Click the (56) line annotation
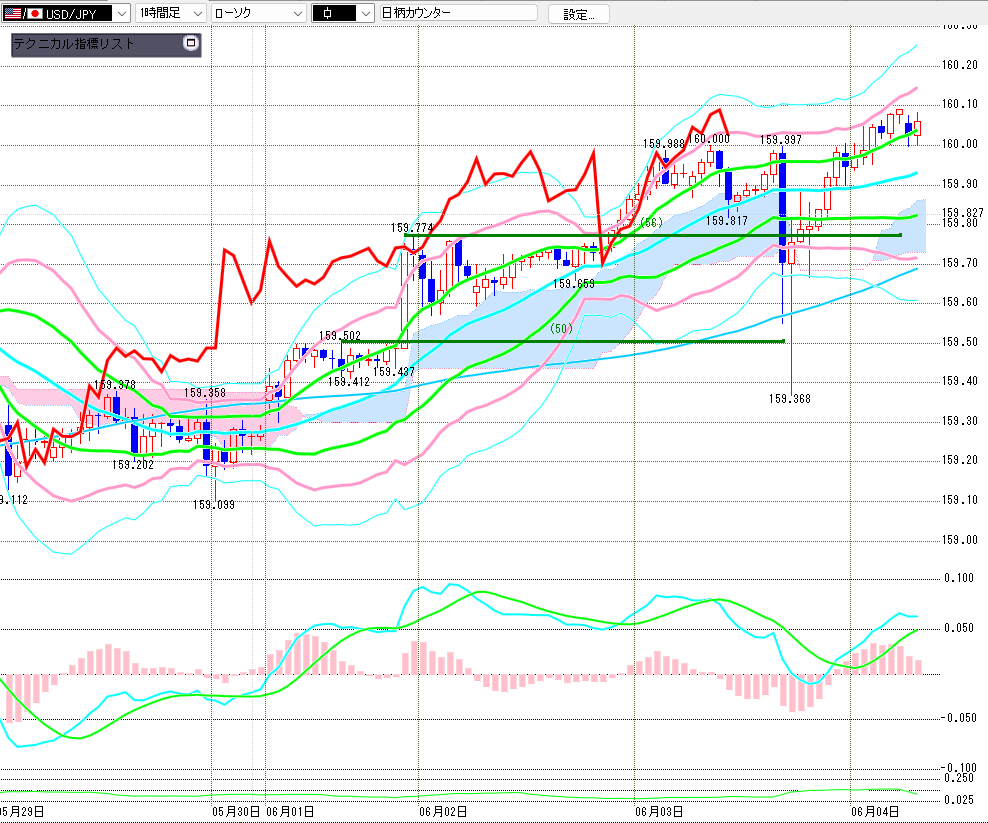The height and width of the screenshot is (823, 988). [651, 222]
